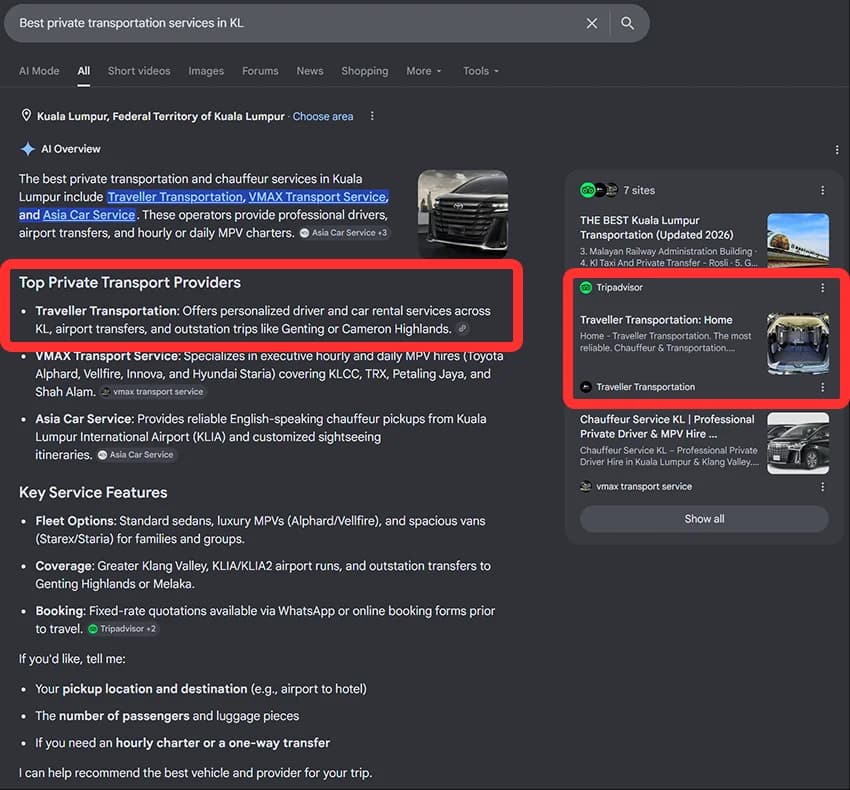Click the magnifying glass search icon

627,23
